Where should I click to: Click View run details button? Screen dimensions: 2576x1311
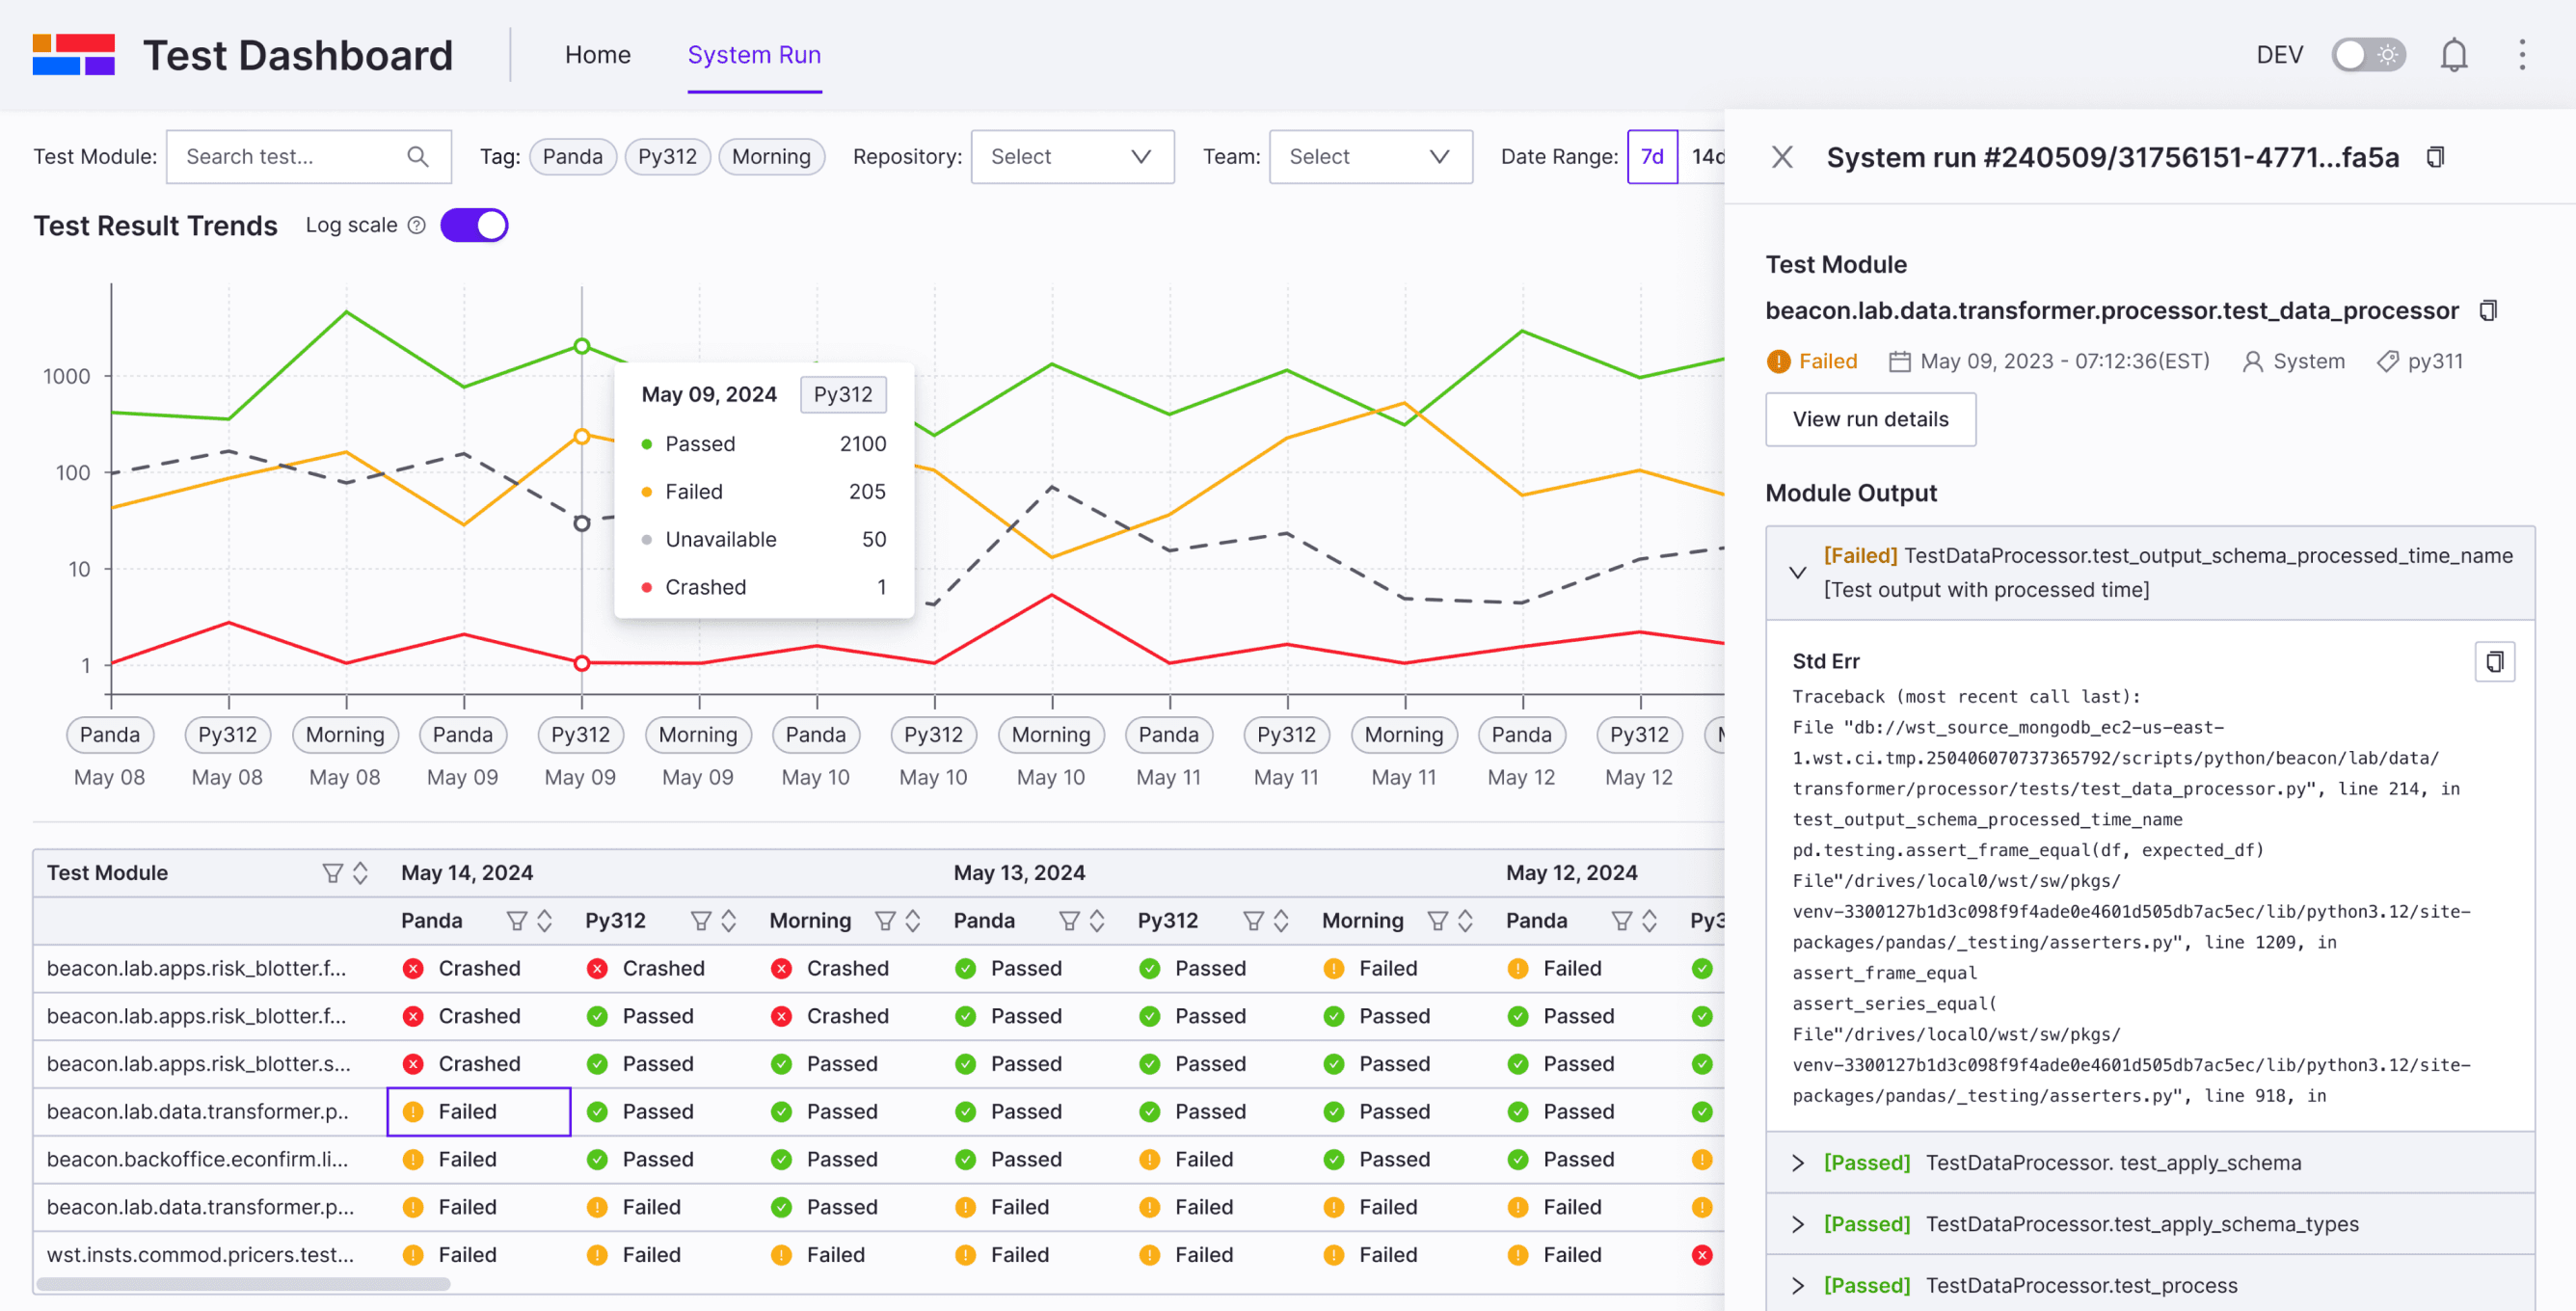[x=1869, y=419]
